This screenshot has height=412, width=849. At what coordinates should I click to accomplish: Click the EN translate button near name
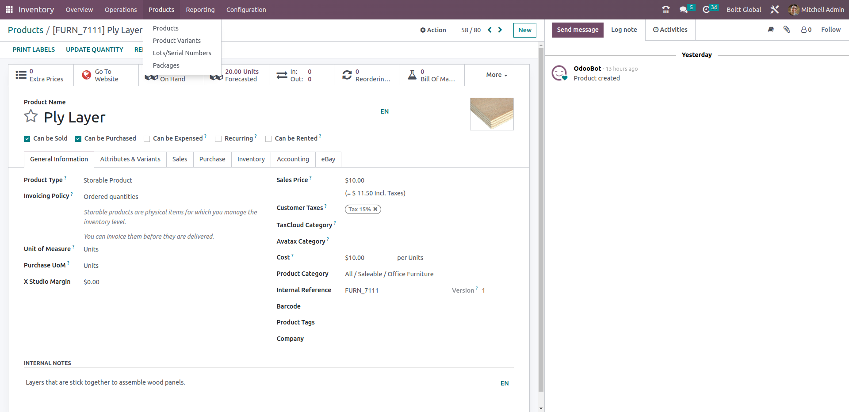click(x=384, y=112)
